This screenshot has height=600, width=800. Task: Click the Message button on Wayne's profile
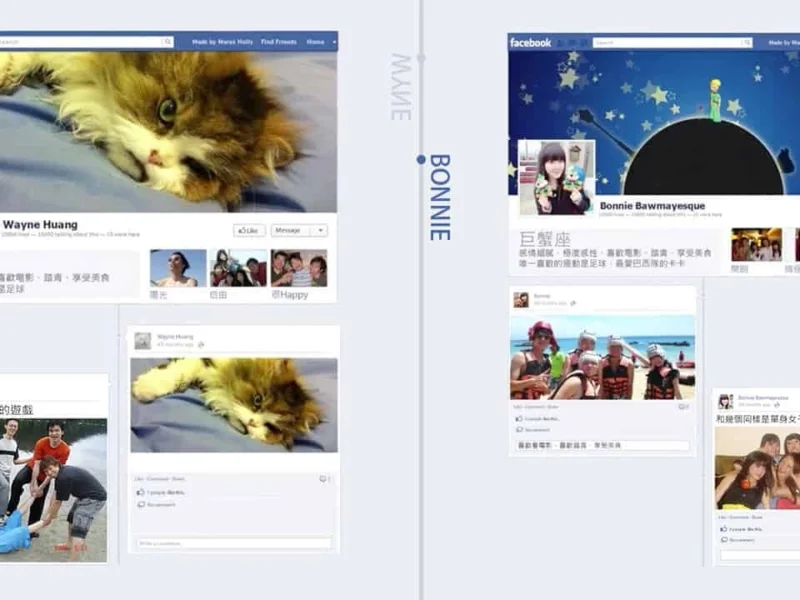[290, 230]
